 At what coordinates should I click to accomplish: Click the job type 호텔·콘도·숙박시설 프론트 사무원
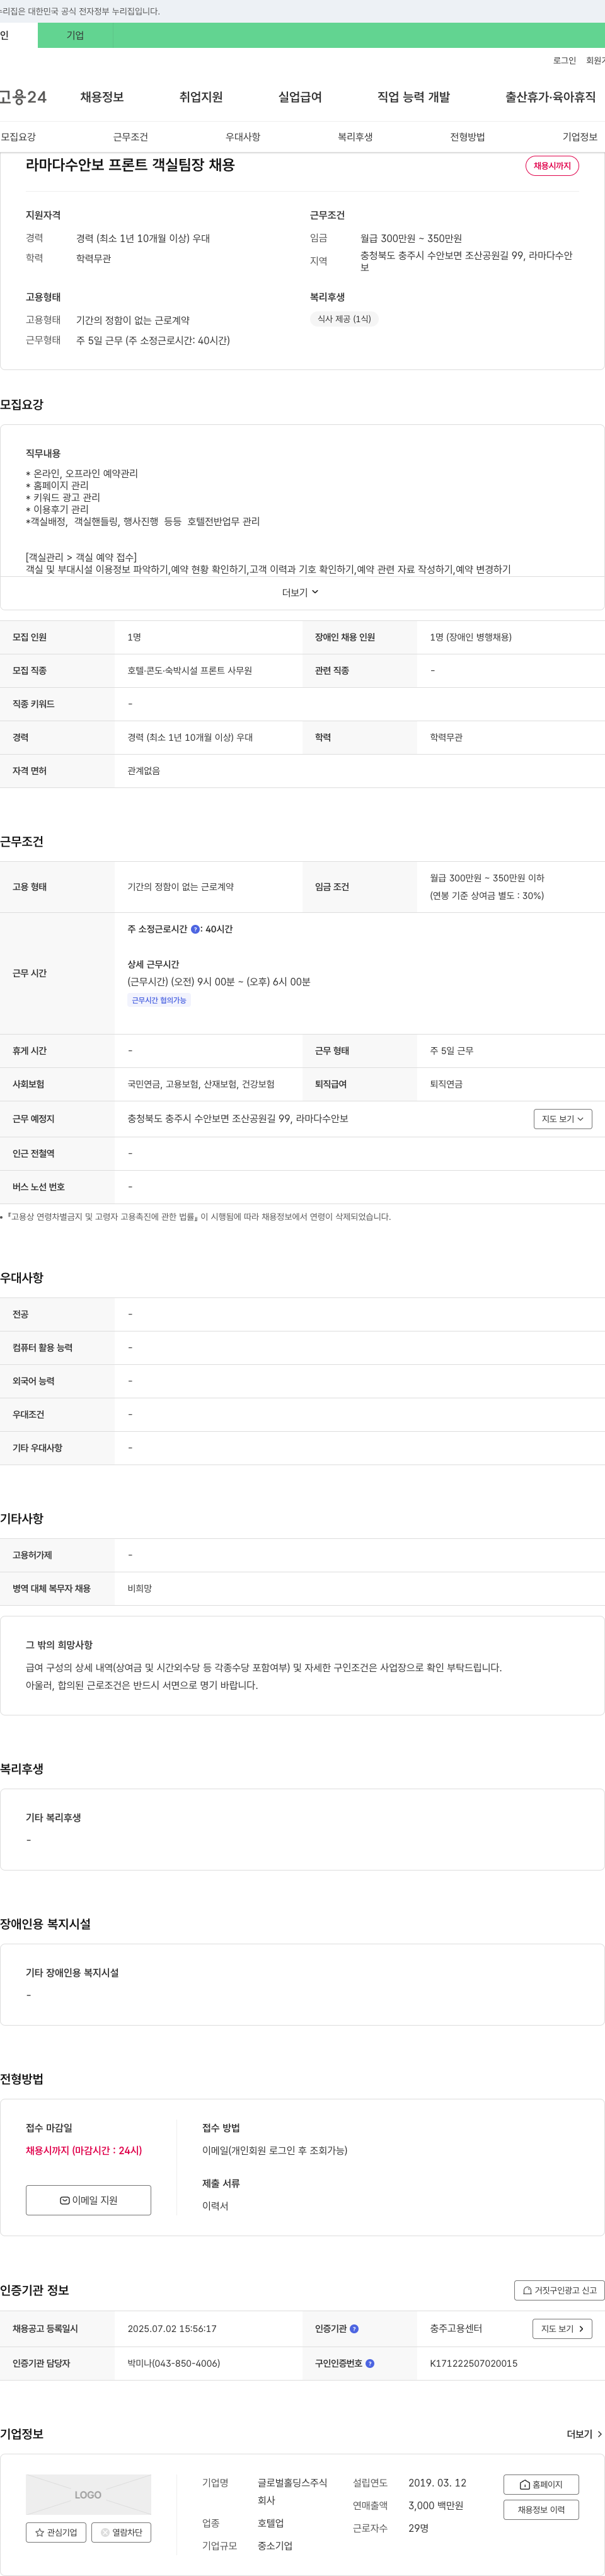click(x=189, y=671)
